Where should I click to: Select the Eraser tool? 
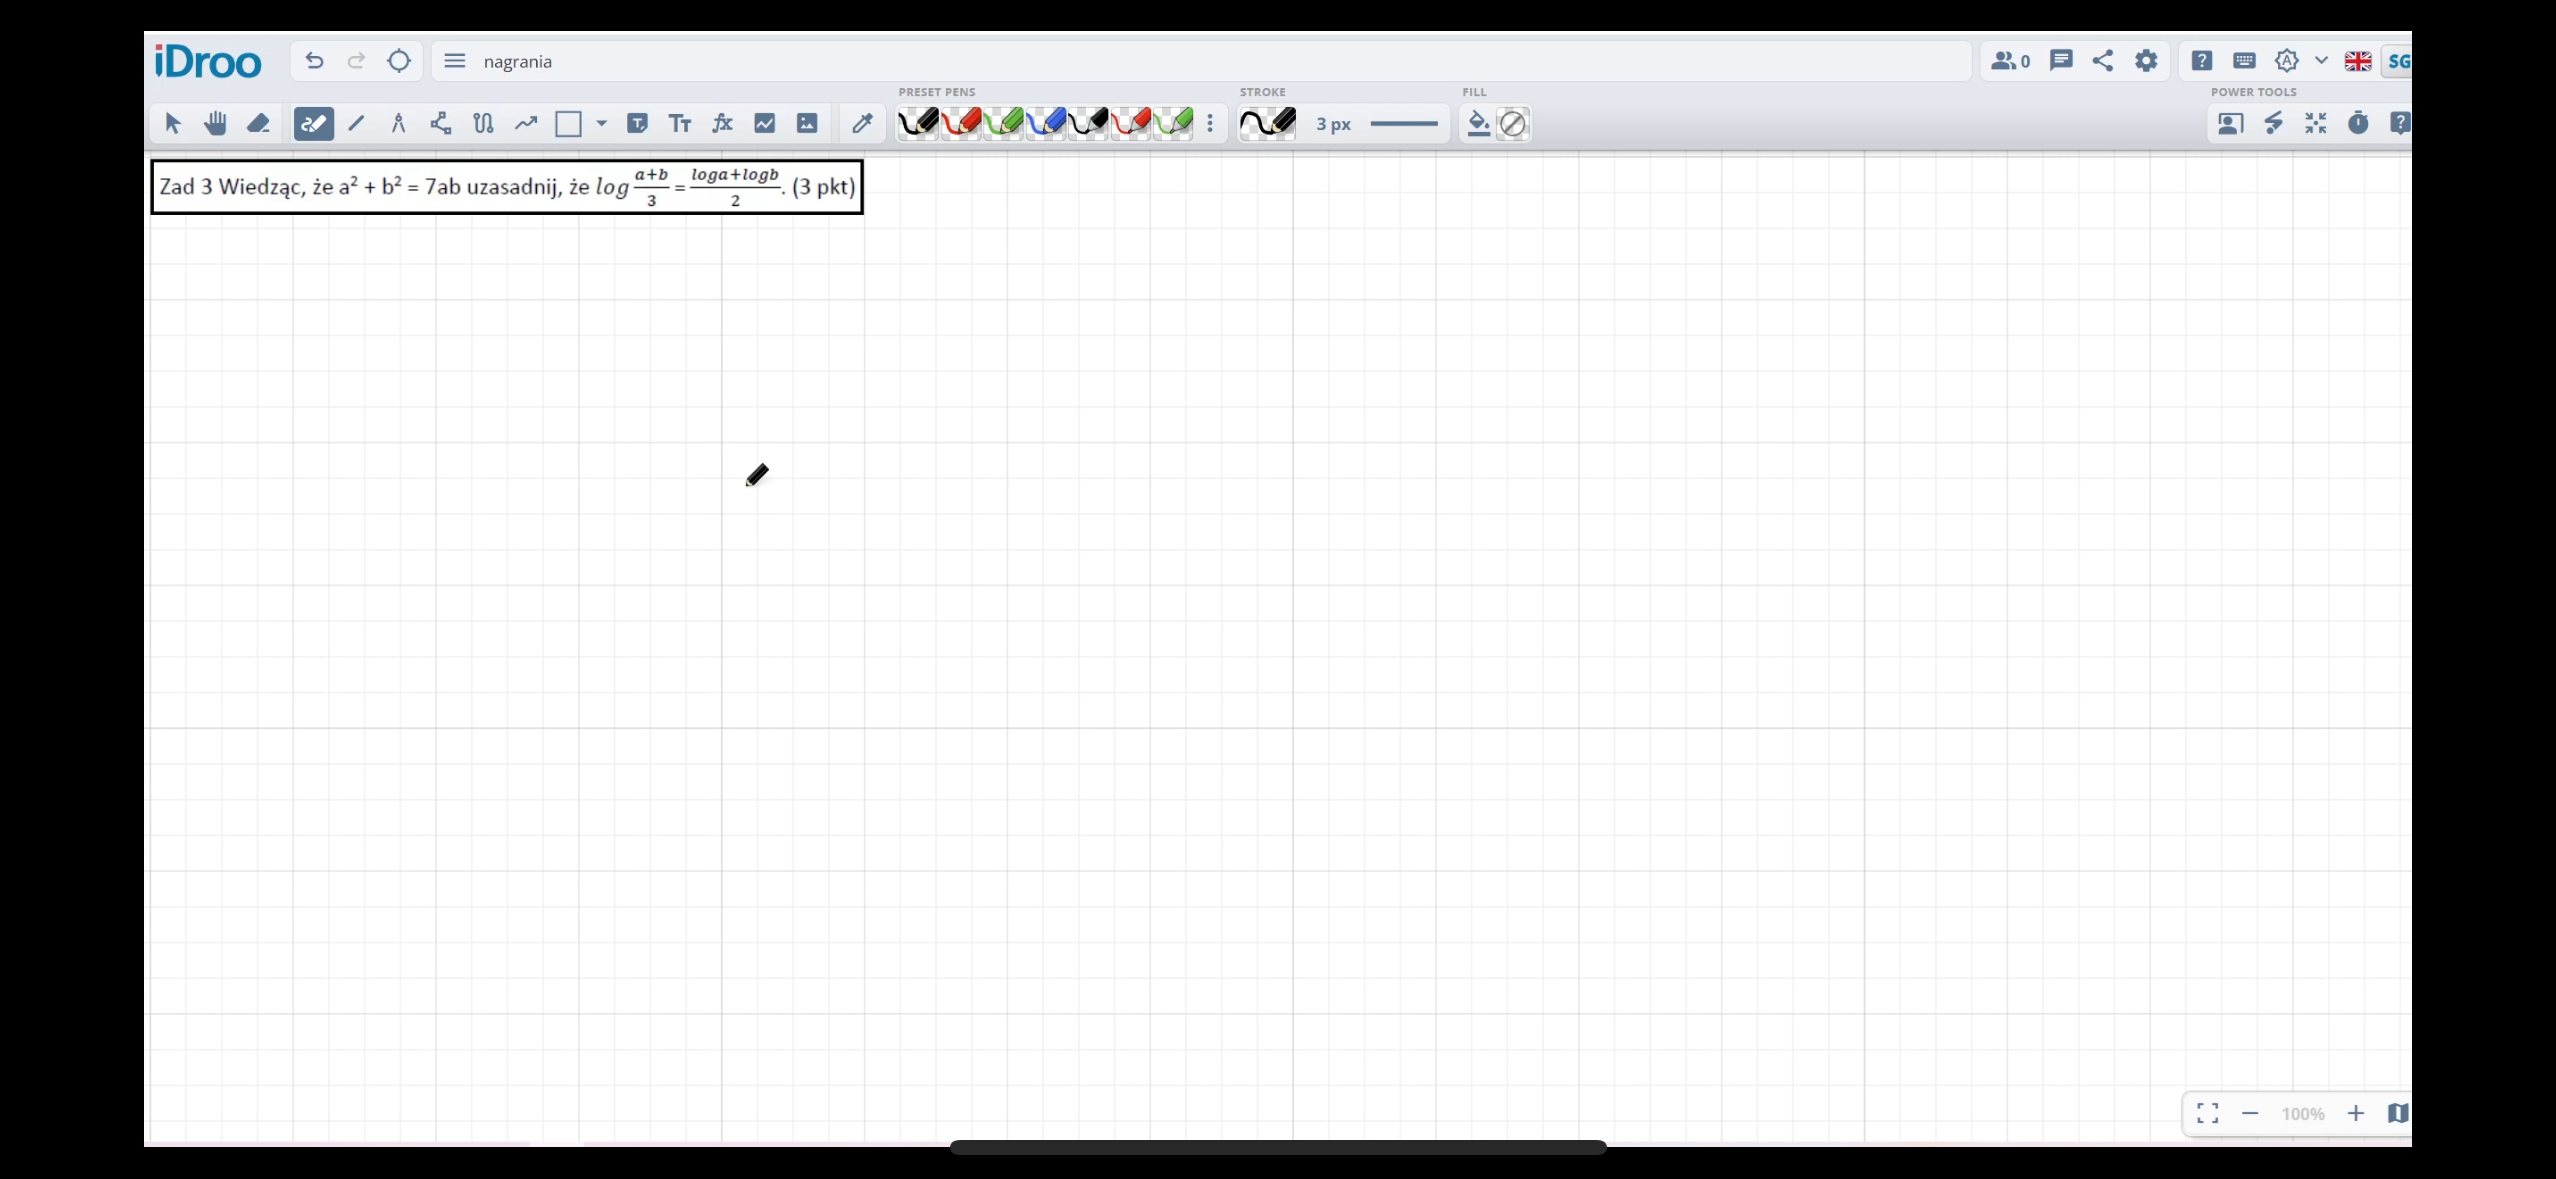coord(258,123)
